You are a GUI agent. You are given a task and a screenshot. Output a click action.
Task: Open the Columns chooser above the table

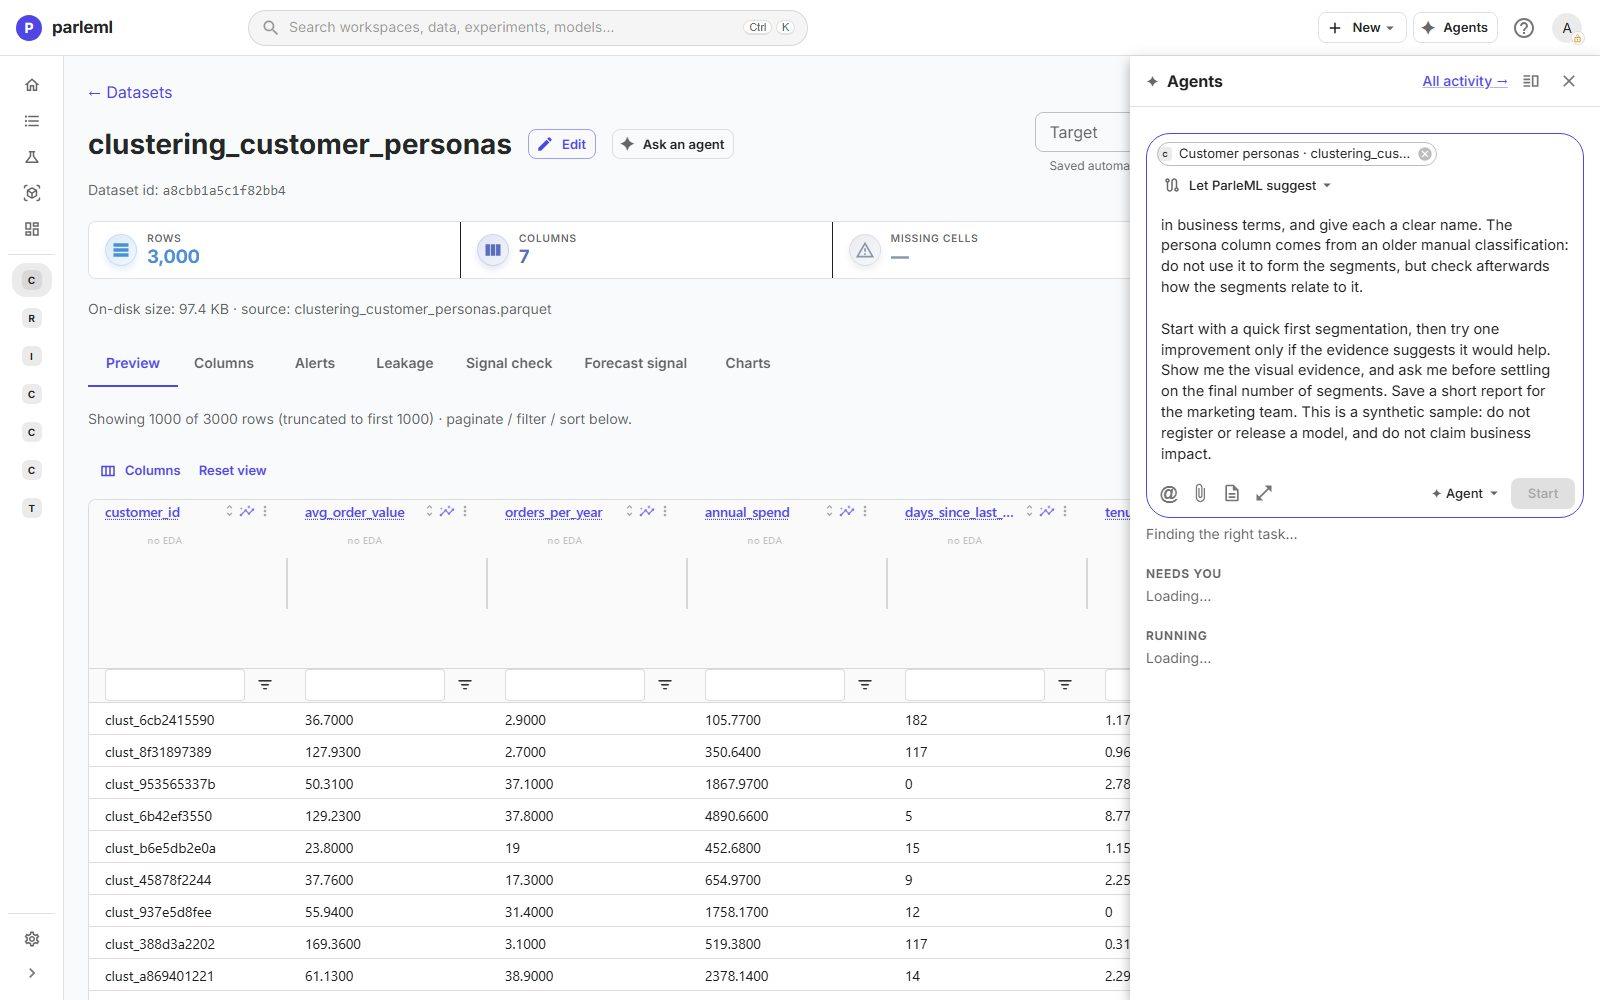[141, 470]
